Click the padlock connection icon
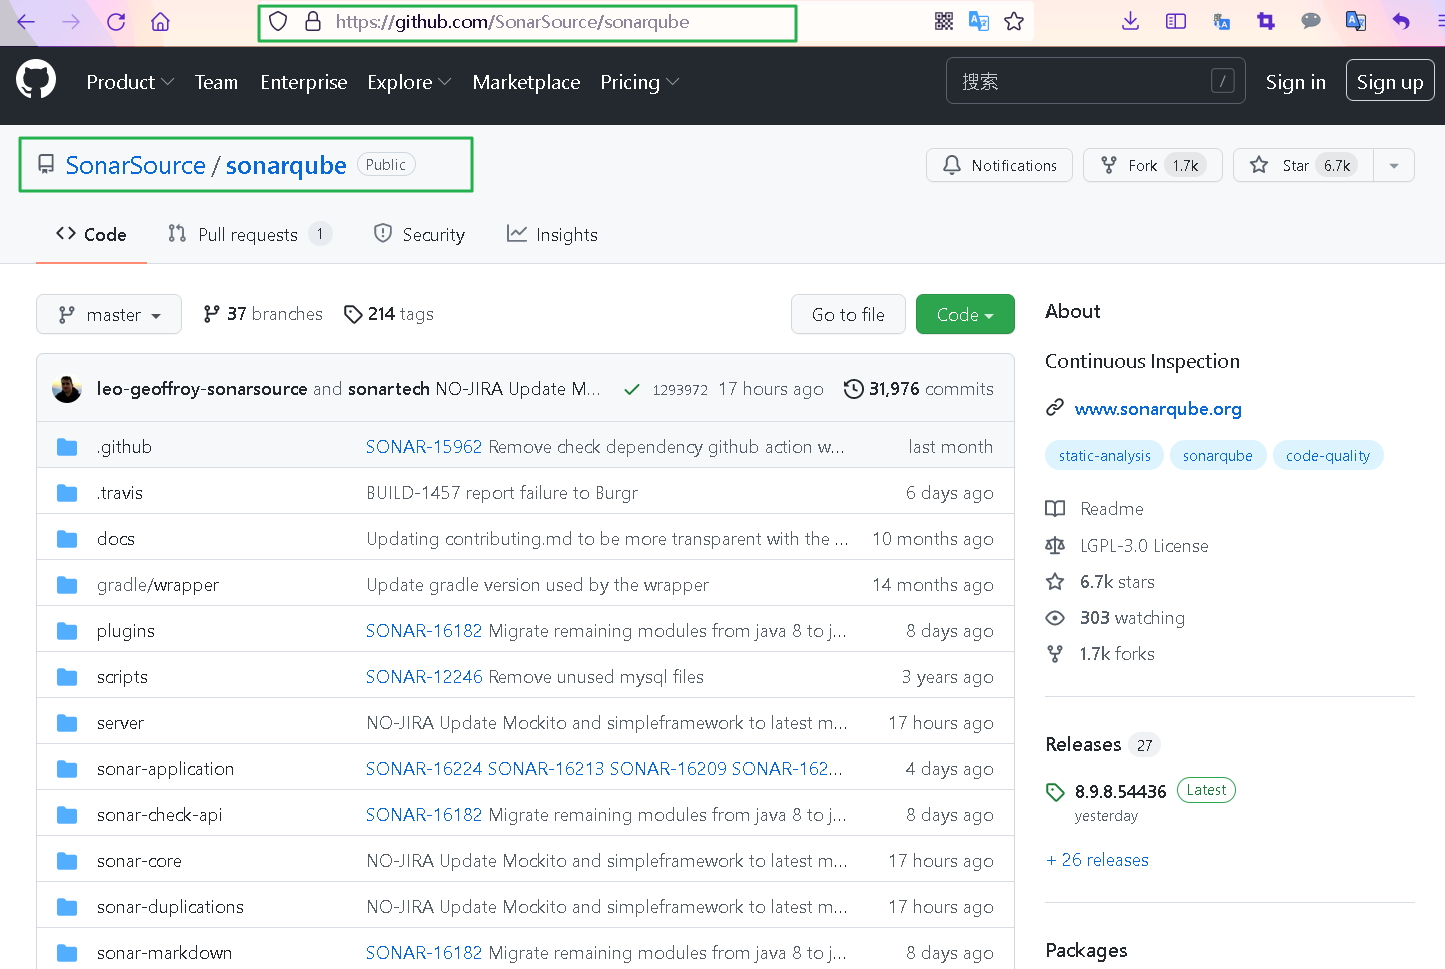1445x969 pixels. pyautogui.click(x=313, y=21)
